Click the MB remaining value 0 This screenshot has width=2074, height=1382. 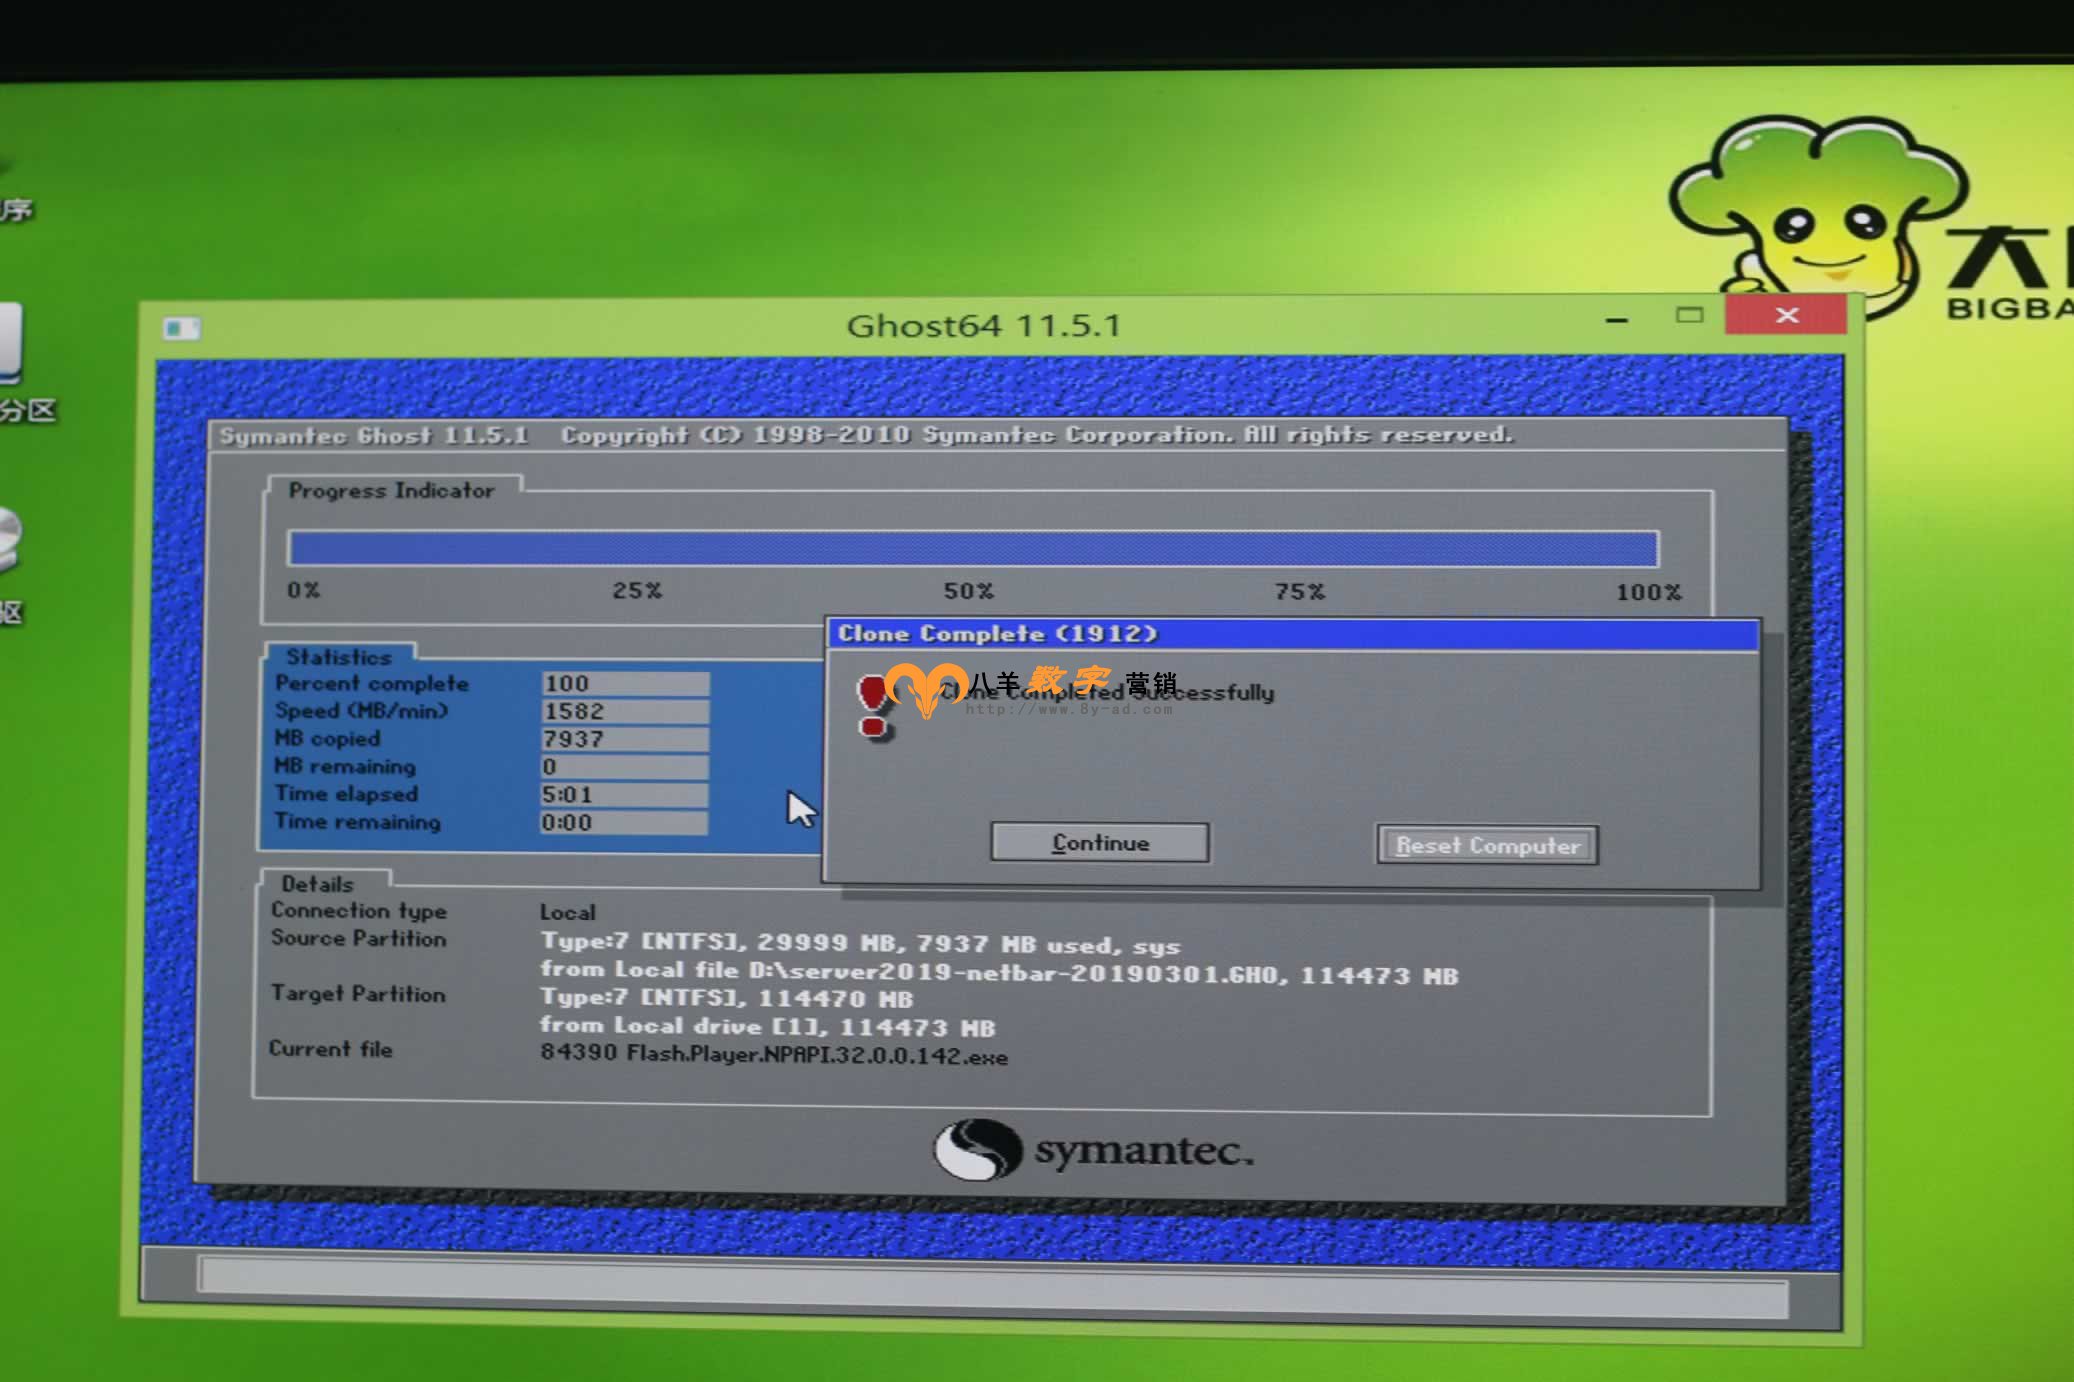point(625,767)
